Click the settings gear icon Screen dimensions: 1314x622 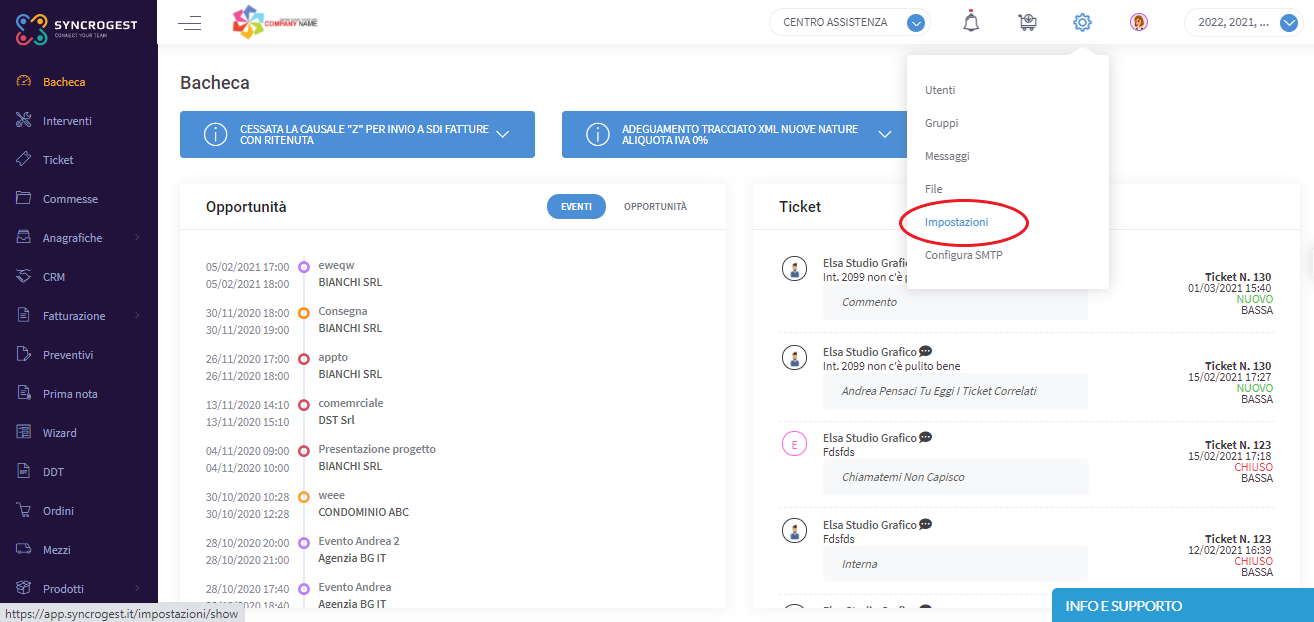pyautogui.click(x=1082, y=22)
